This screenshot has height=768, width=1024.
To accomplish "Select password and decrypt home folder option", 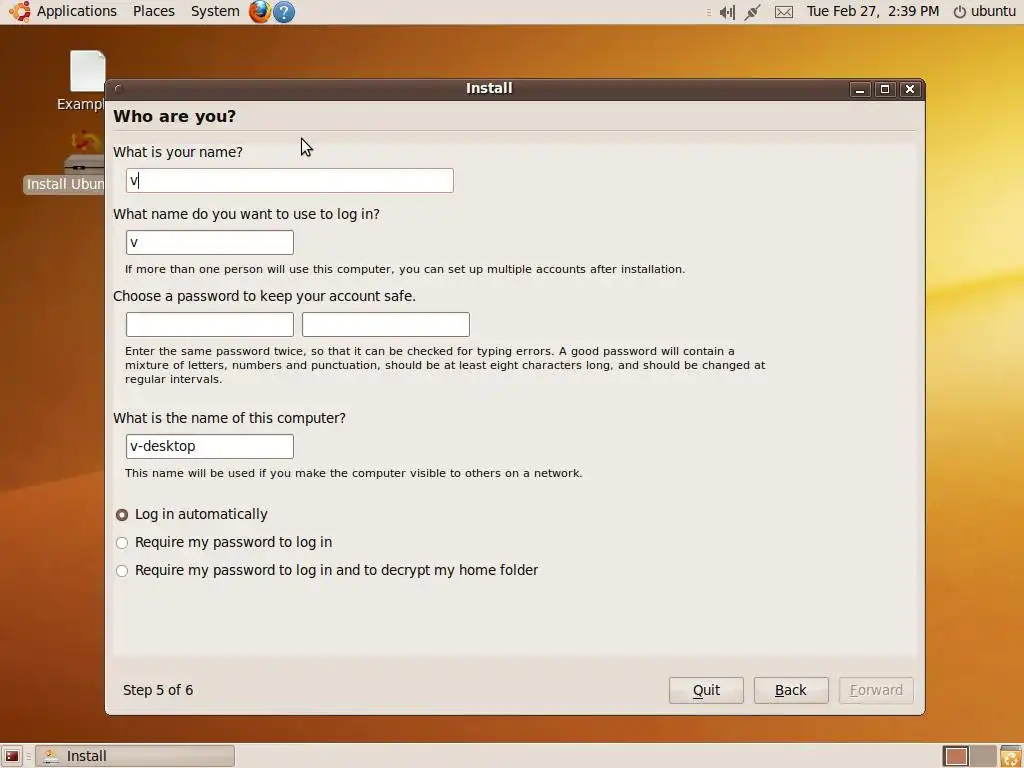I will pos(327,571).
